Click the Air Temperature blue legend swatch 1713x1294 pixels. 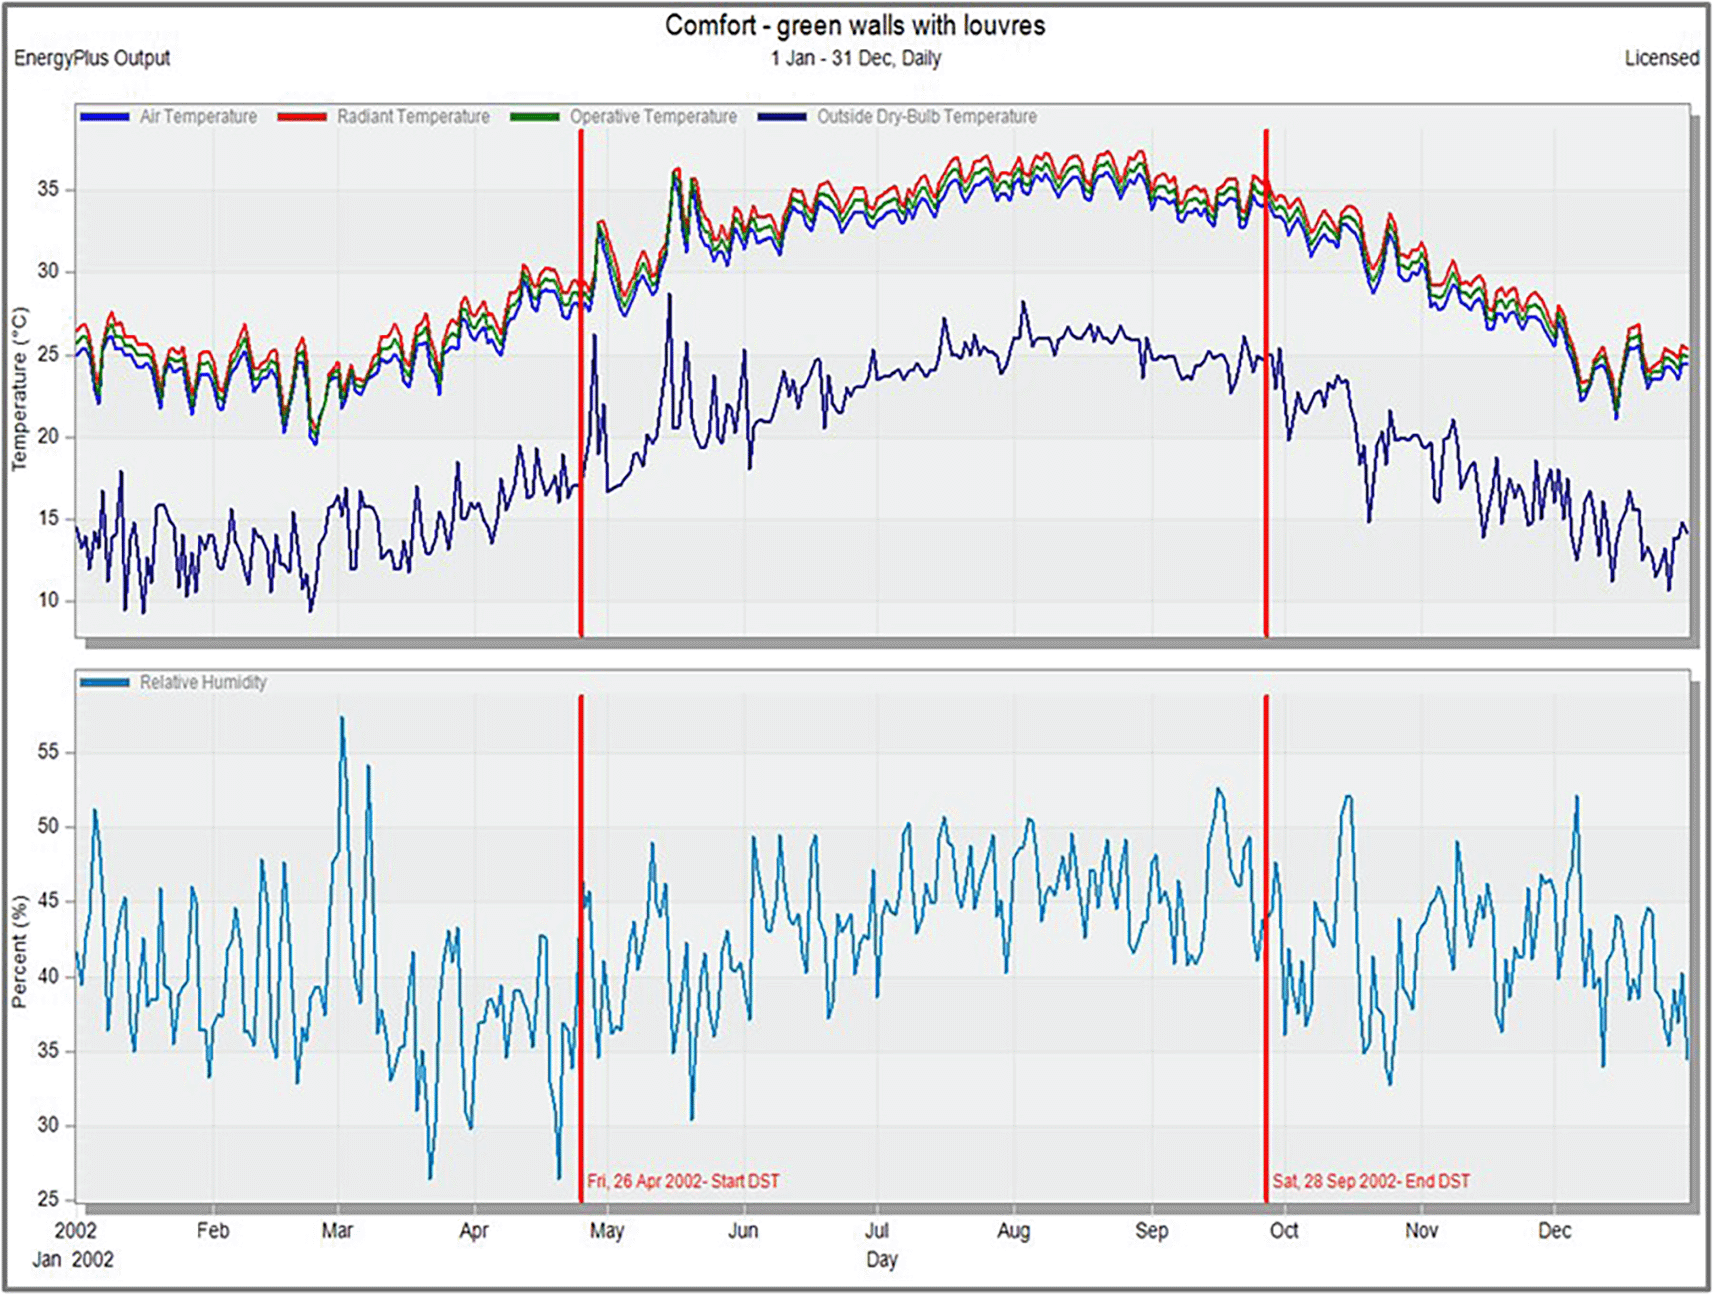click(x=105, y=117)
